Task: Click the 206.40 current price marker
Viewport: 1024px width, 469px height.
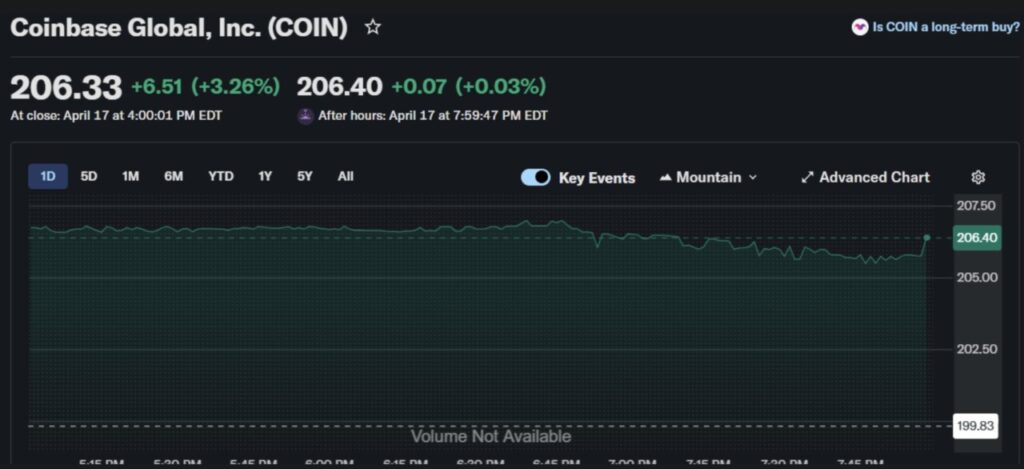Action: 976,238
